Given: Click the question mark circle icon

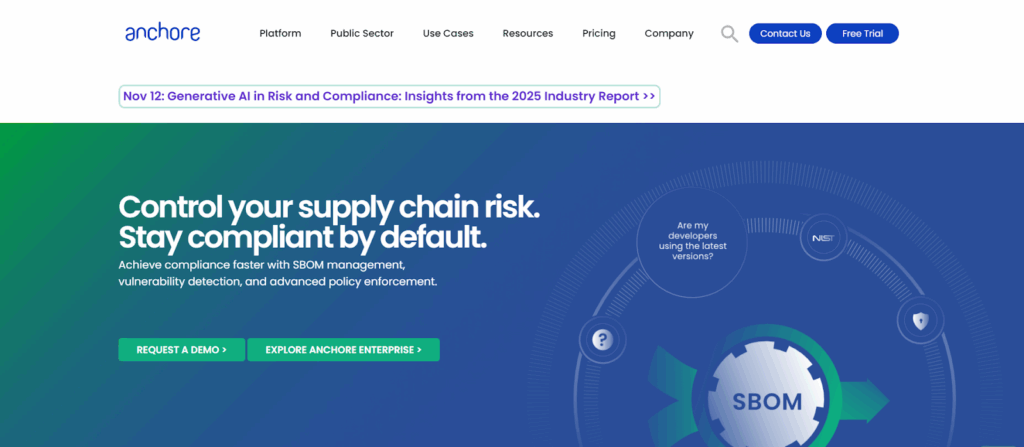Looking at the screenshot, I should [601, 340].
